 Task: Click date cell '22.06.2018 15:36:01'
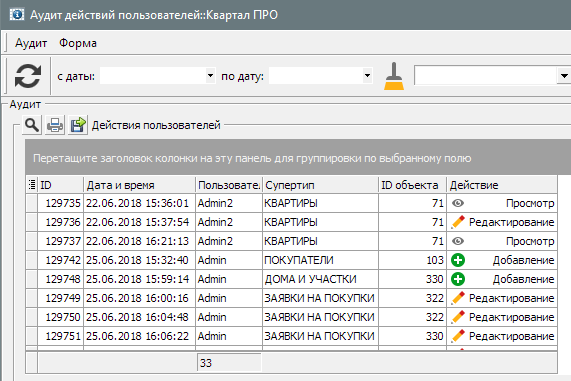pyautogui.click(x=139, y=203)
